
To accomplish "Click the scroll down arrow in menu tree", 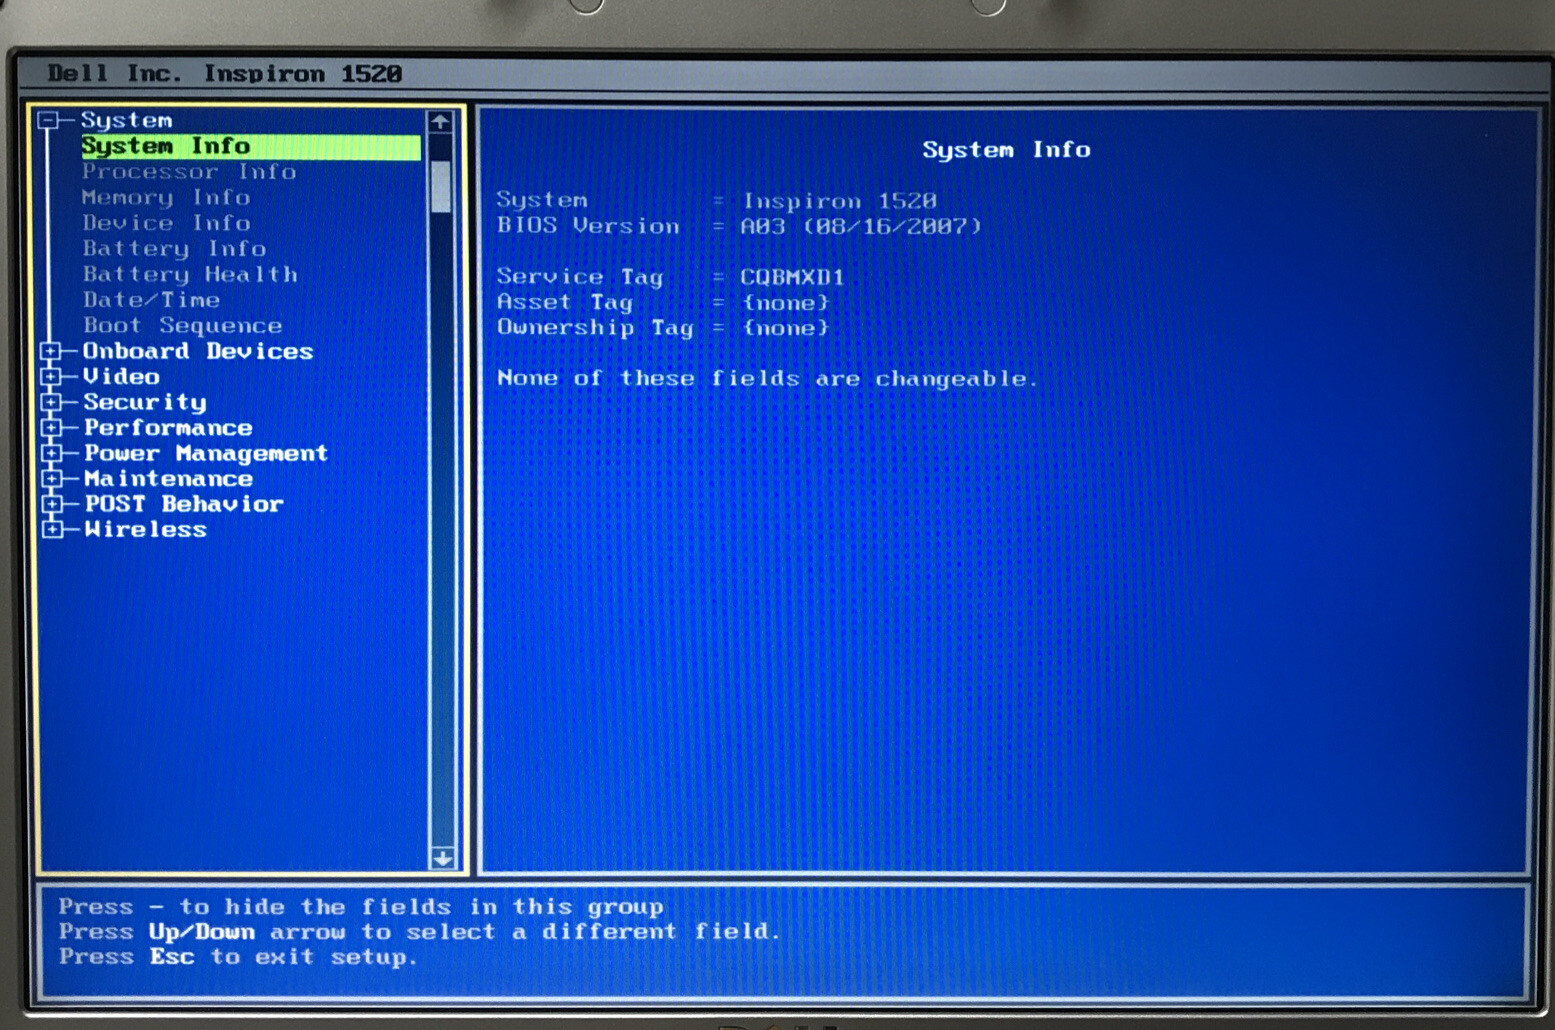I will pyautogui.click(x=441, y=858).
